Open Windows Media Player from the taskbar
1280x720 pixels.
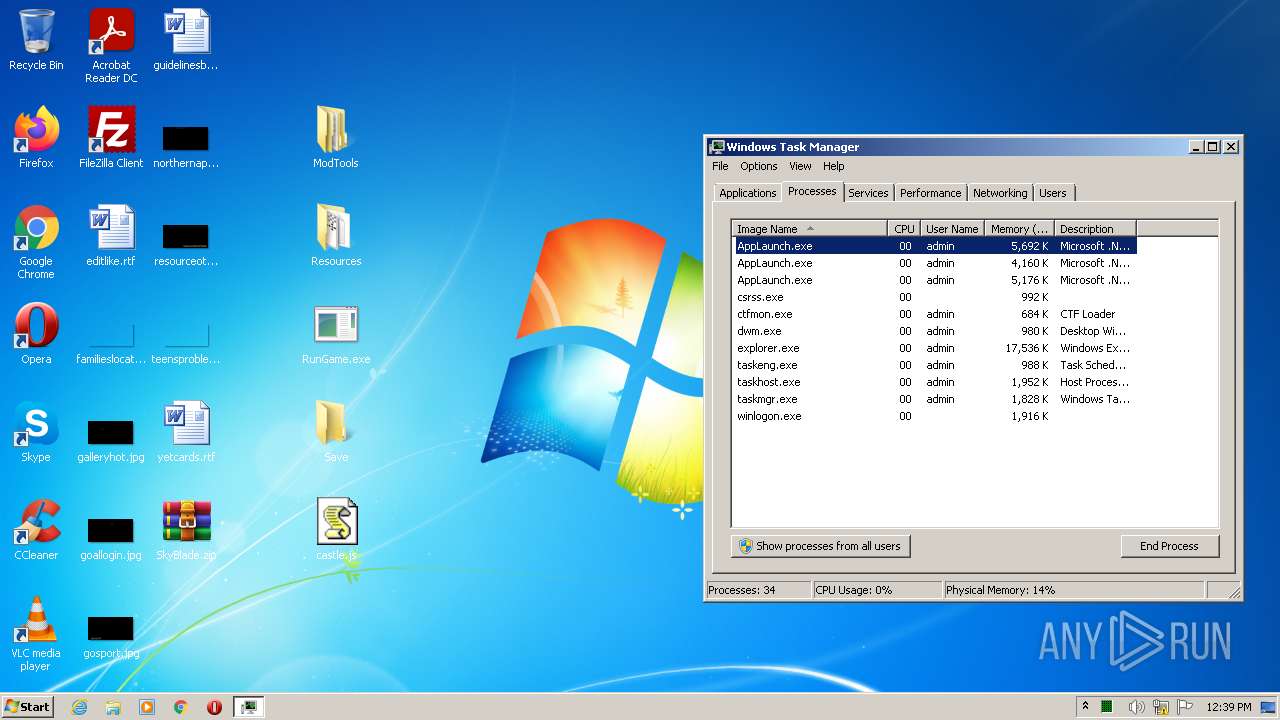tap(147, 707)
